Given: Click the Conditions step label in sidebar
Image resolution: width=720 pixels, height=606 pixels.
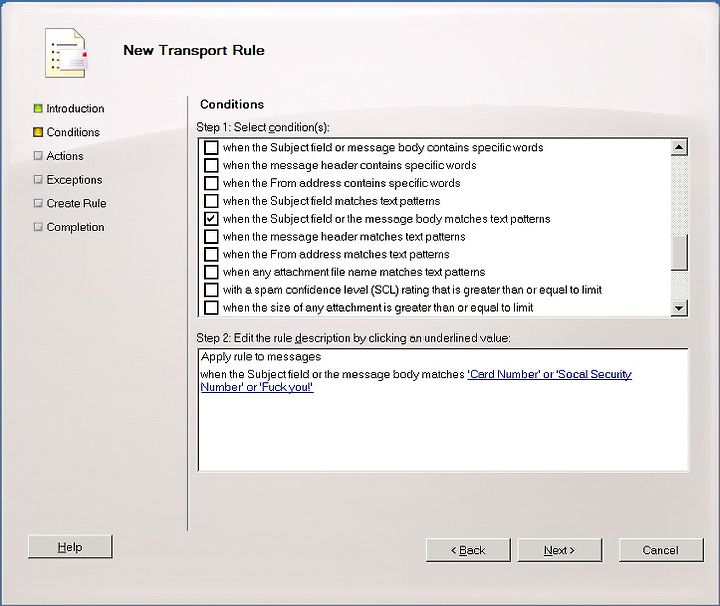Looking at the screenshot, I should [x=73, y=132].
